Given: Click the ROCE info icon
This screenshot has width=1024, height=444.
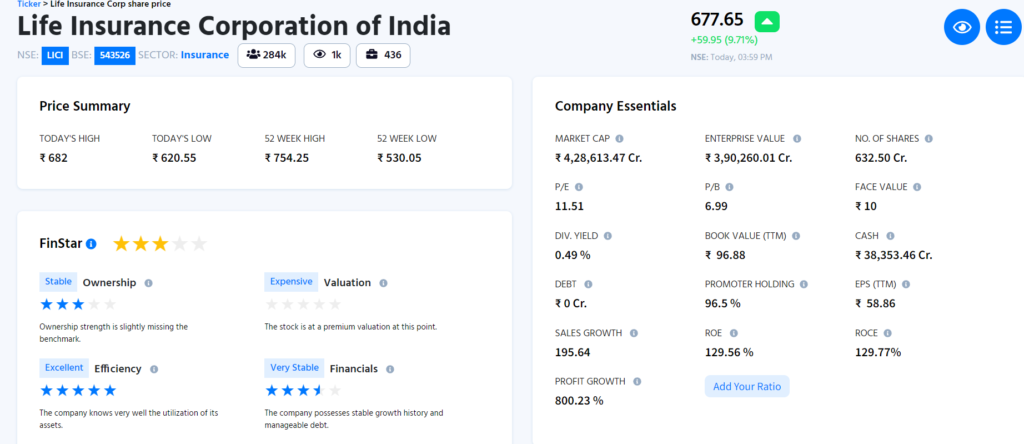Looking at the screenshot, I should (x=888, y=333).
